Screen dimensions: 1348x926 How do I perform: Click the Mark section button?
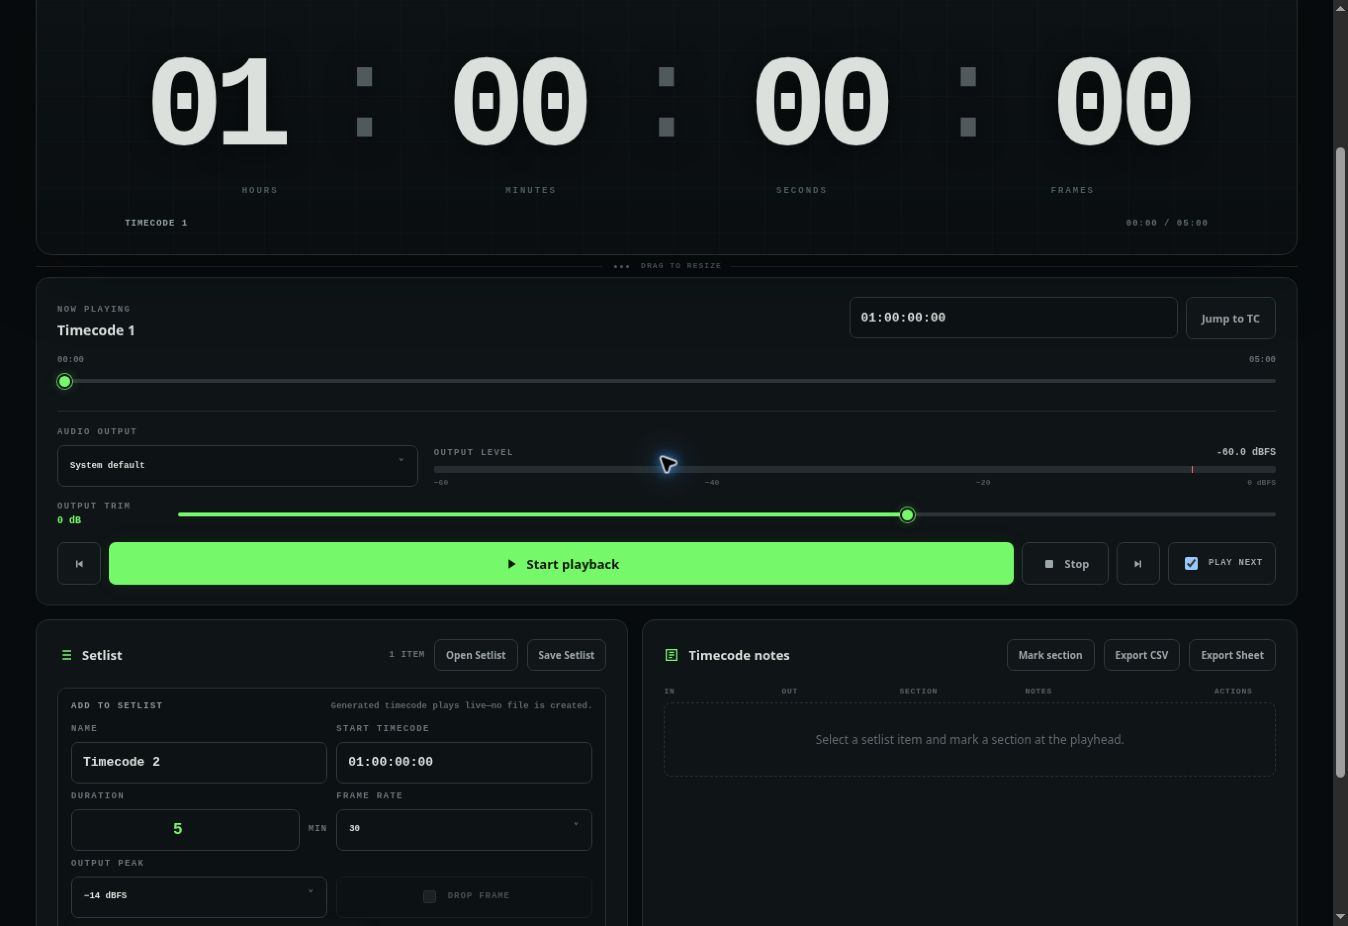(x=1050, y=655)
